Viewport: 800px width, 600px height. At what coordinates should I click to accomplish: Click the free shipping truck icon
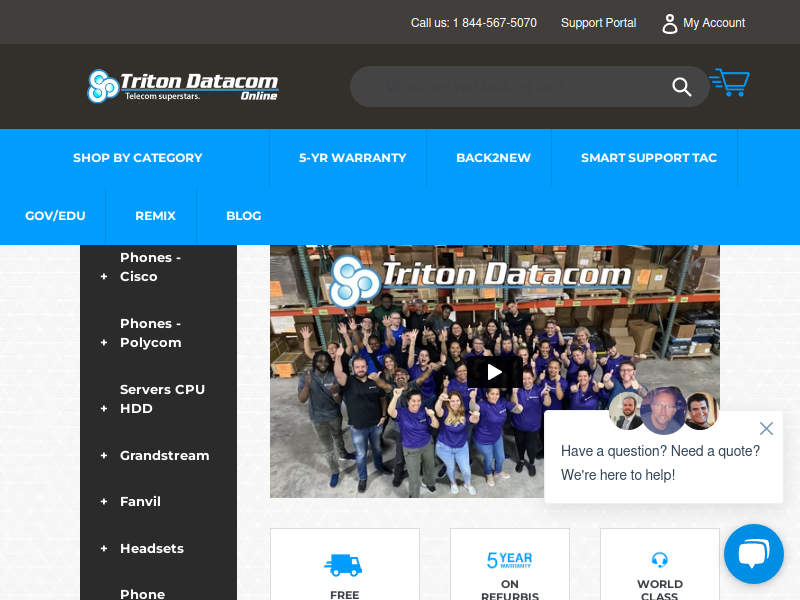coord(343,565)
